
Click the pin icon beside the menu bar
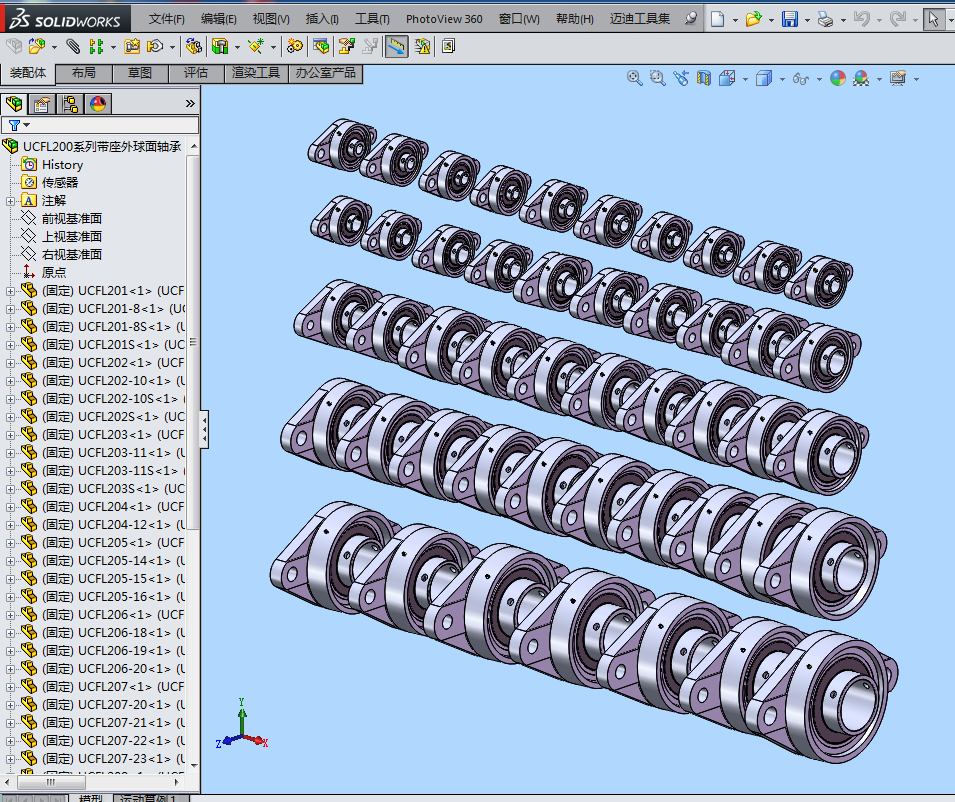click(690, 19)
